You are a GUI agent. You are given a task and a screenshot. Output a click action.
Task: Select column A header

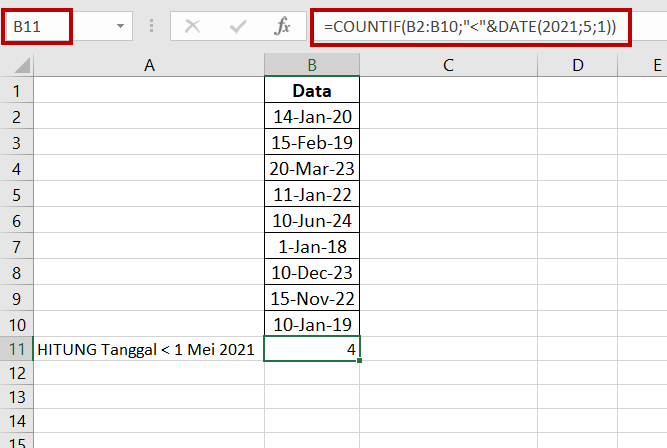click(149, 66)
